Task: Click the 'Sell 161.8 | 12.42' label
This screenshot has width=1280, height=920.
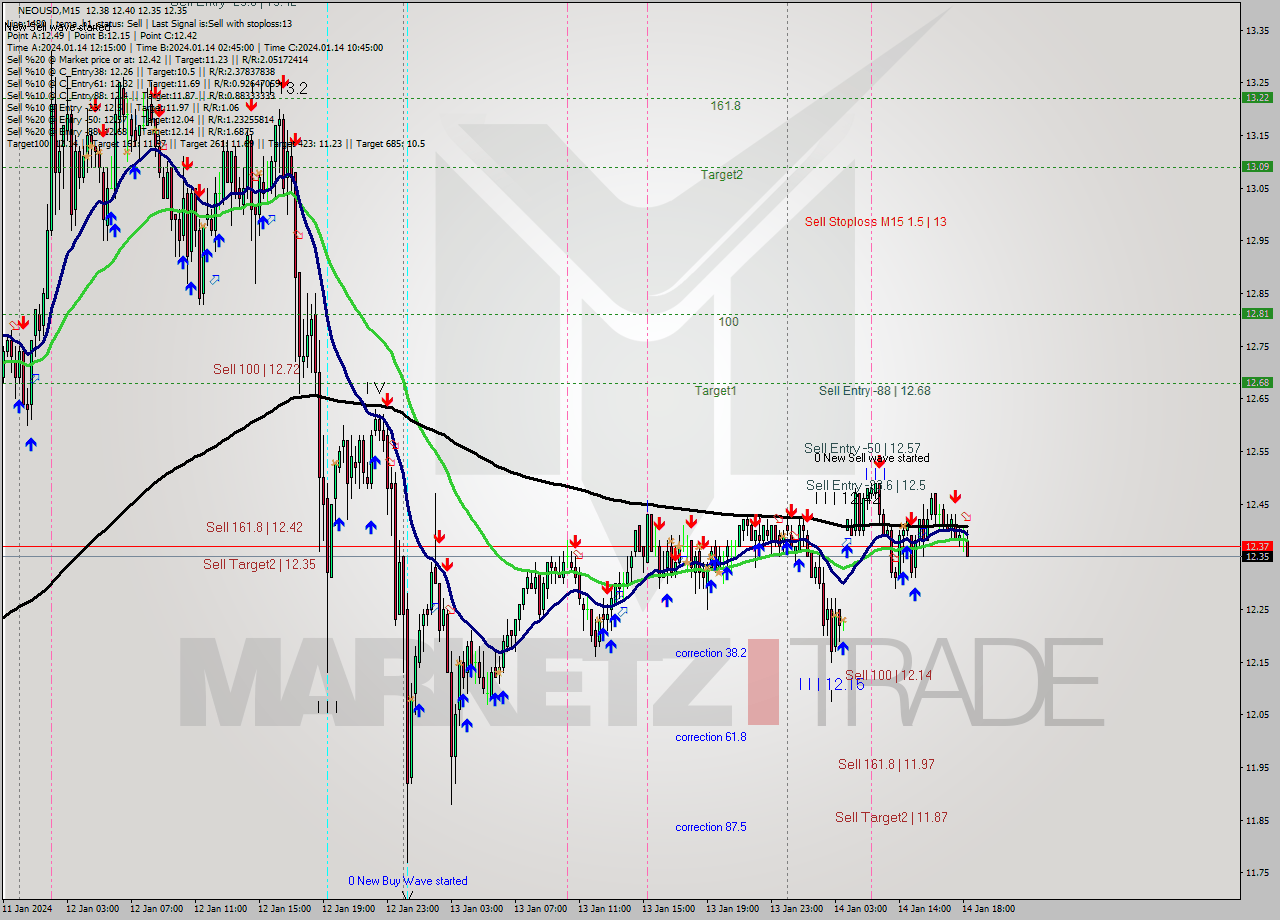Action: (254, 527)
